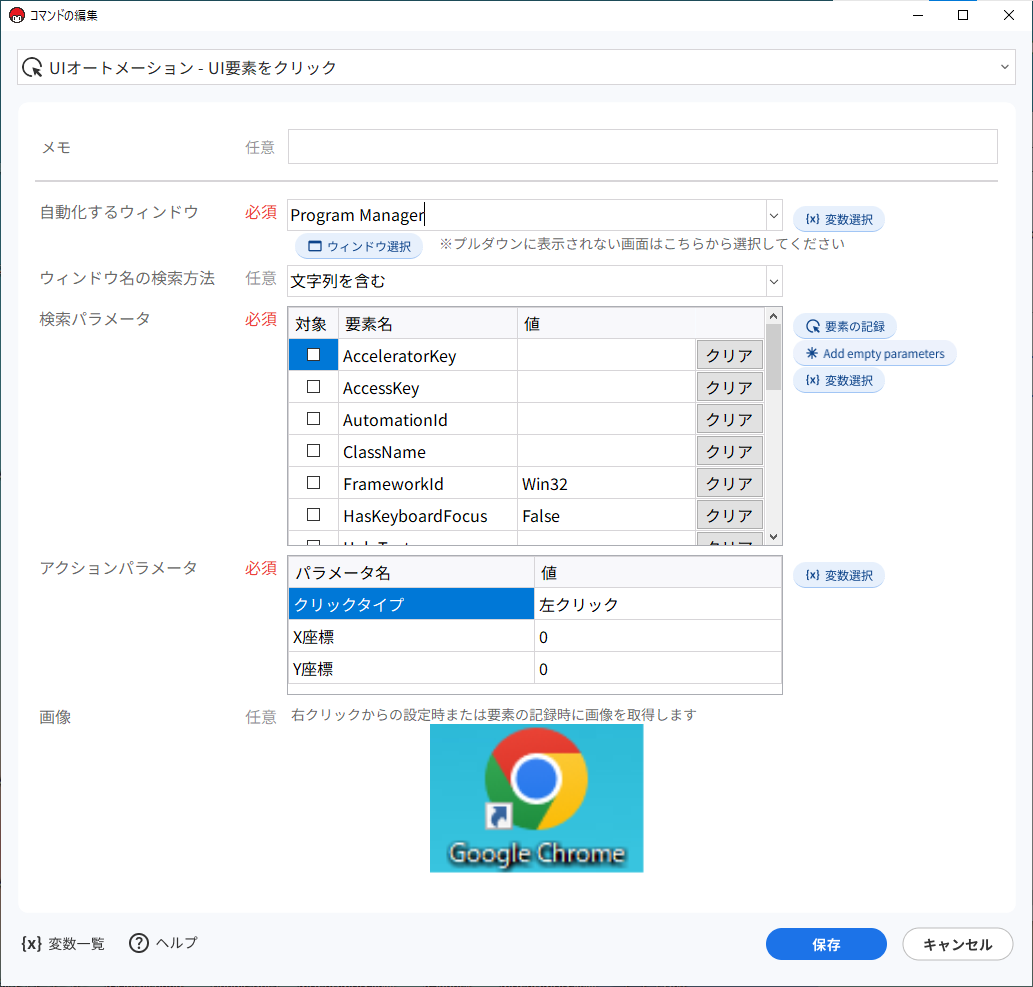Image resolution: width=1033 pixels, height=987 pixels.
Task: Click 変数選択 beside the window field
Action: [x=839, y=219]
